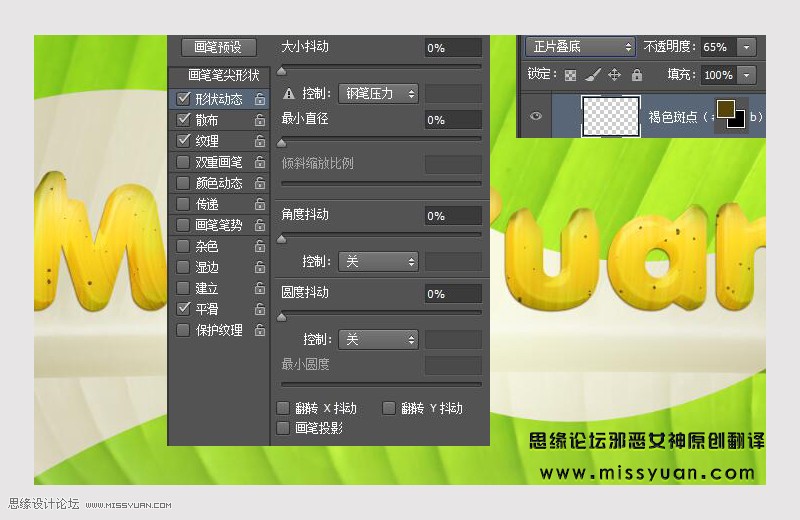Click the 最小直径 percentage field
Viewport: 800px width, 520px height.
453,120
